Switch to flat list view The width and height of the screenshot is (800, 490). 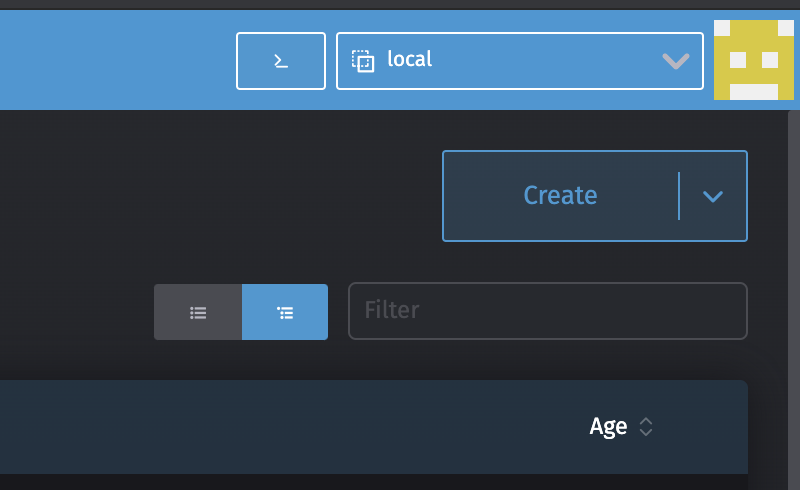point(198,312)
